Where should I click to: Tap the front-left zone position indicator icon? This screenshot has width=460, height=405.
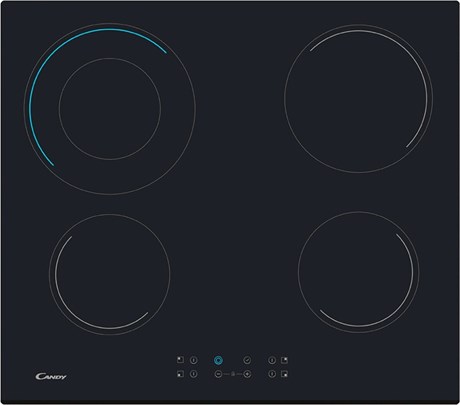click(180, 374)
